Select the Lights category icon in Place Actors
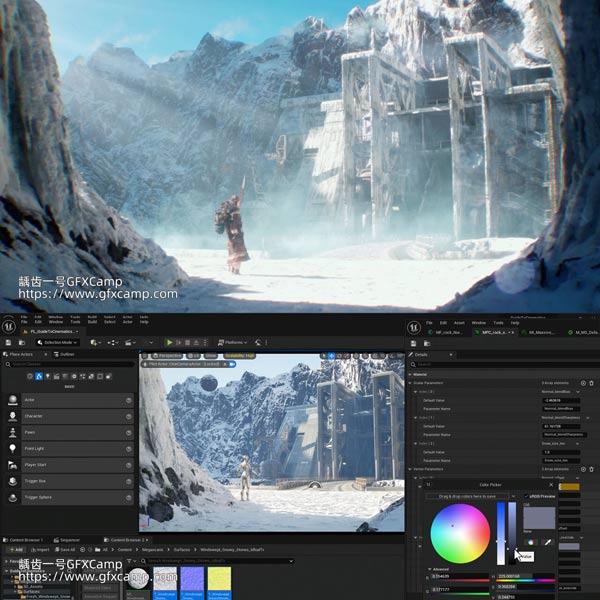This screenshot has height=600, width=600. pos(48,377)
